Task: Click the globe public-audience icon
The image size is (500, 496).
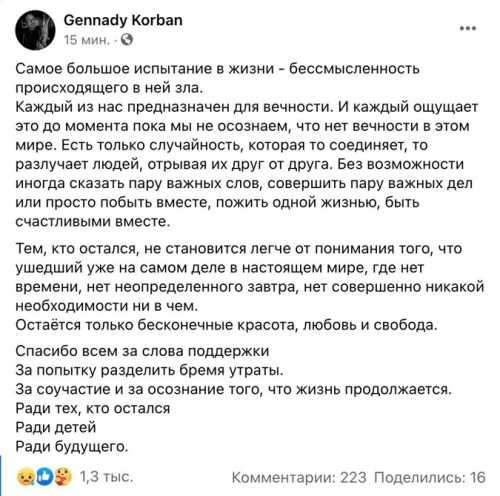Action: point(127,40)
